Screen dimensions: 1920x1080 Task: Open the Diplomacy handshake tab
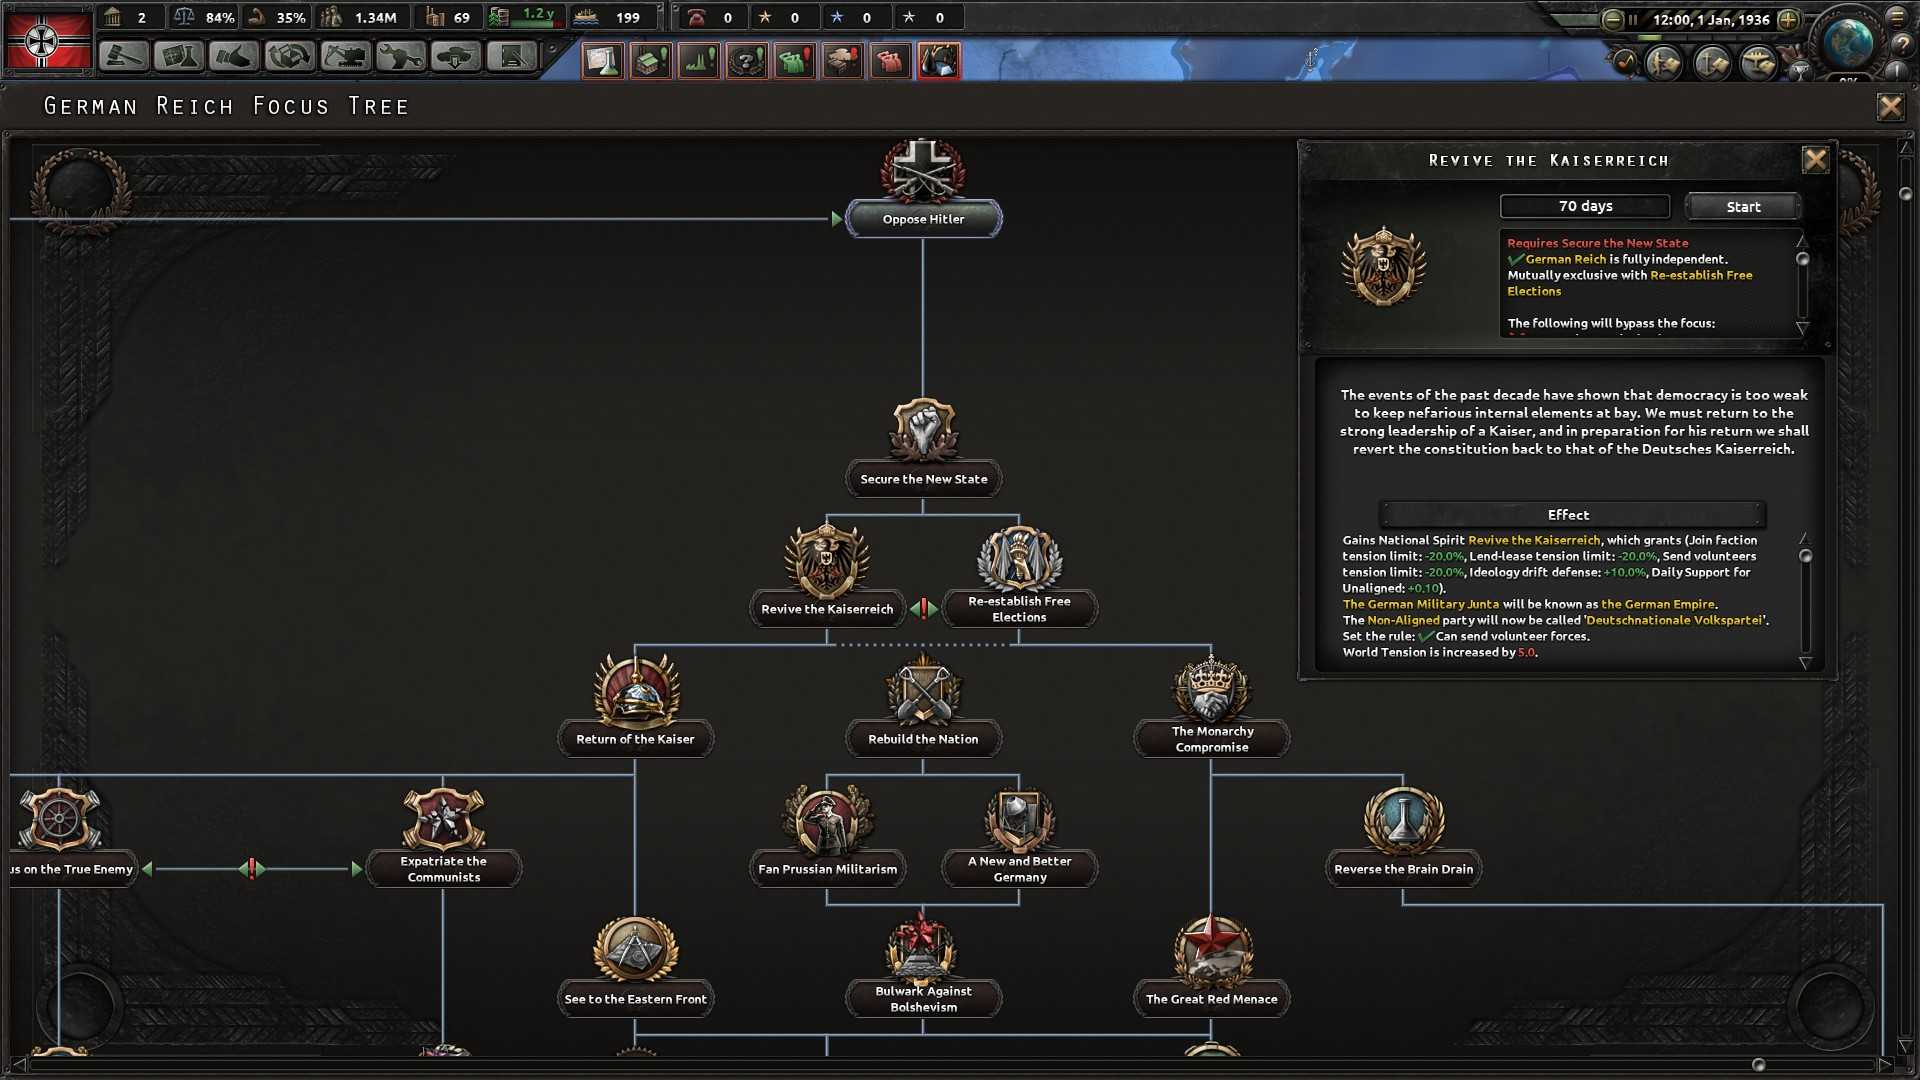234,57
